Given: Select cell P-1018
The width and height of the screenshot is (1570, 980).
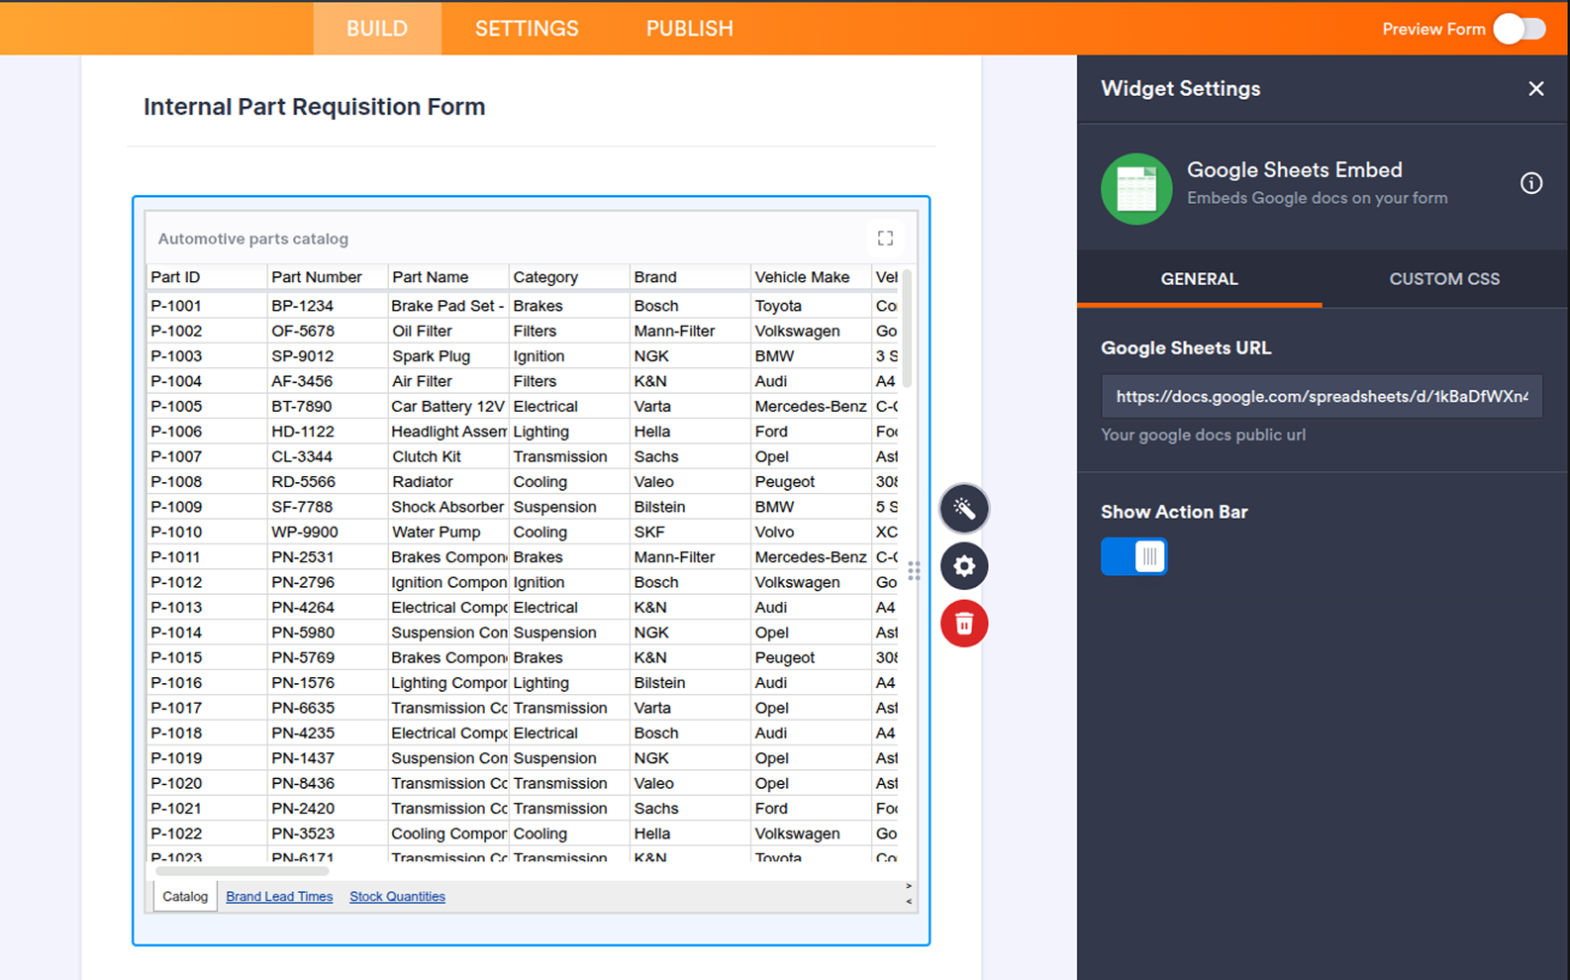Looking at the screenshot, I should [206, 733].
